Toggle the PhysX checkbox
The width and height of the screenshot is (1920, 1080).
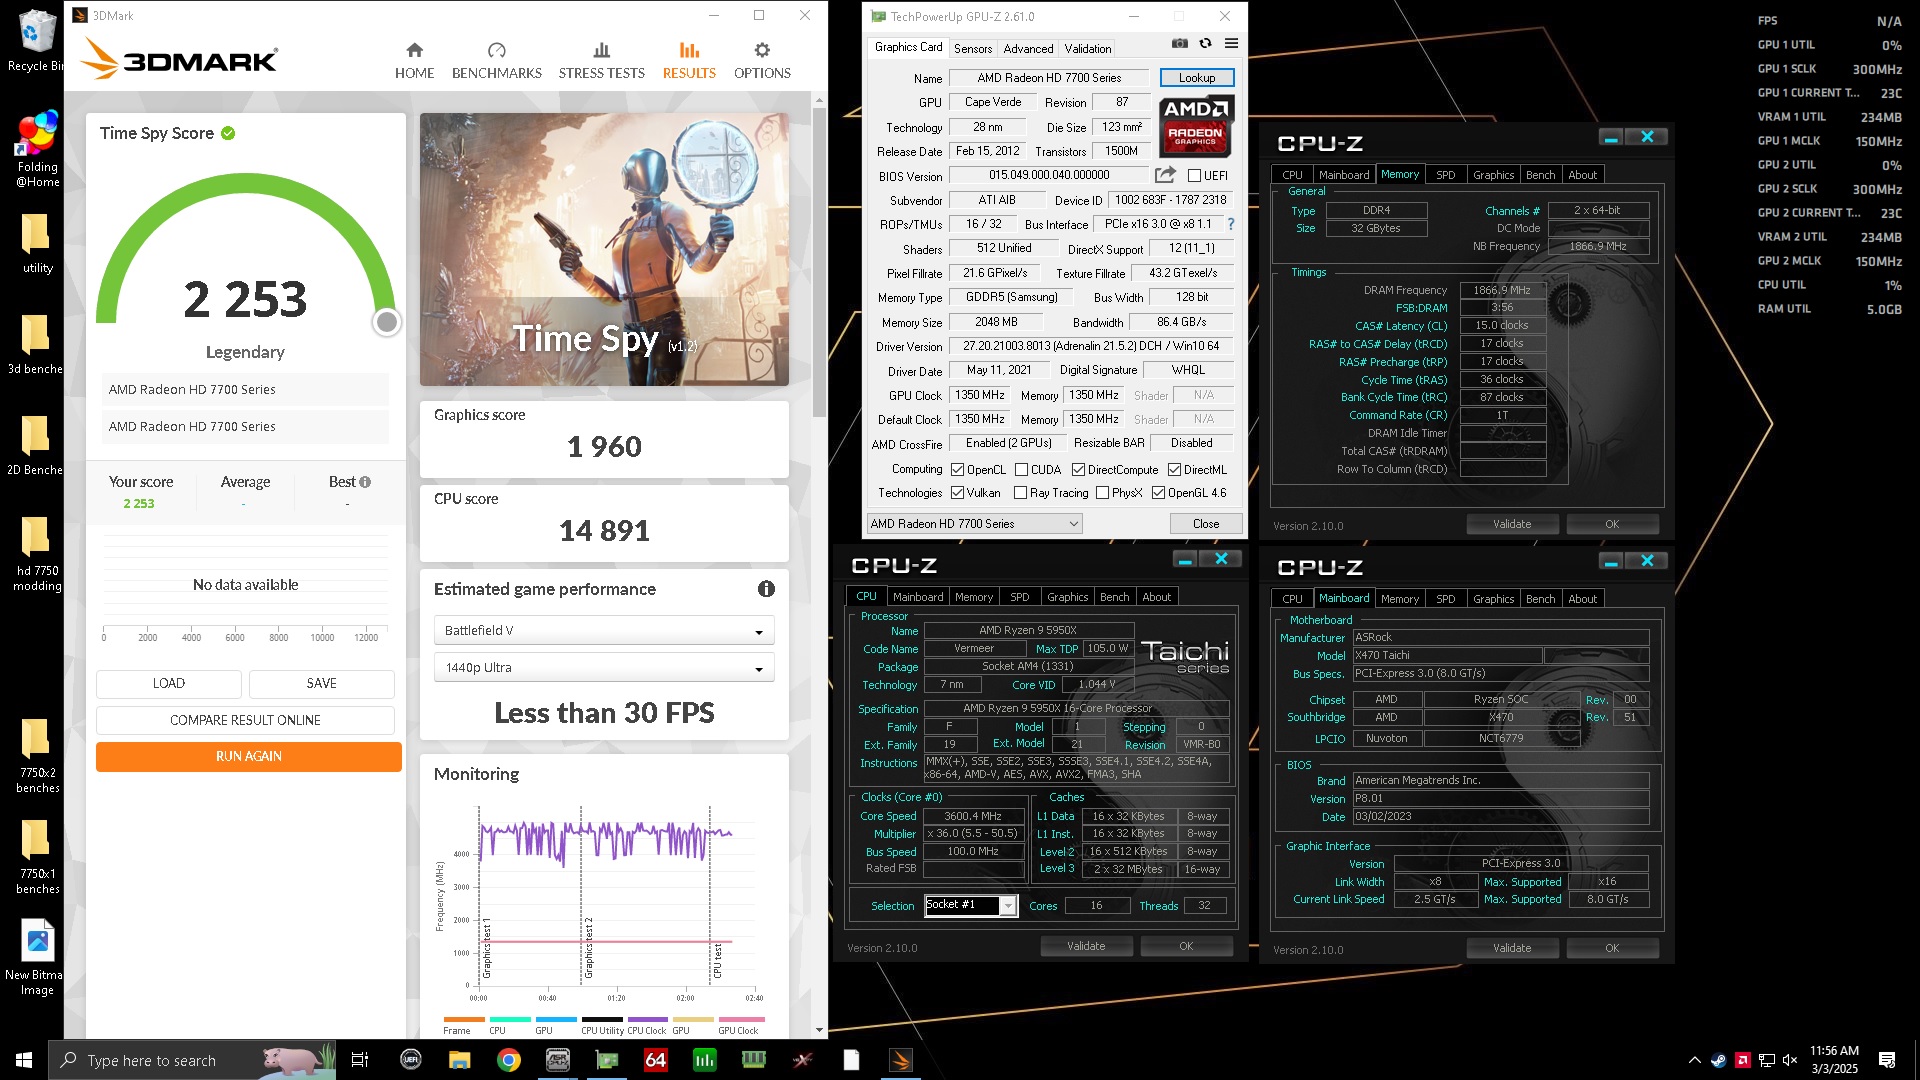coord(1102,493)
